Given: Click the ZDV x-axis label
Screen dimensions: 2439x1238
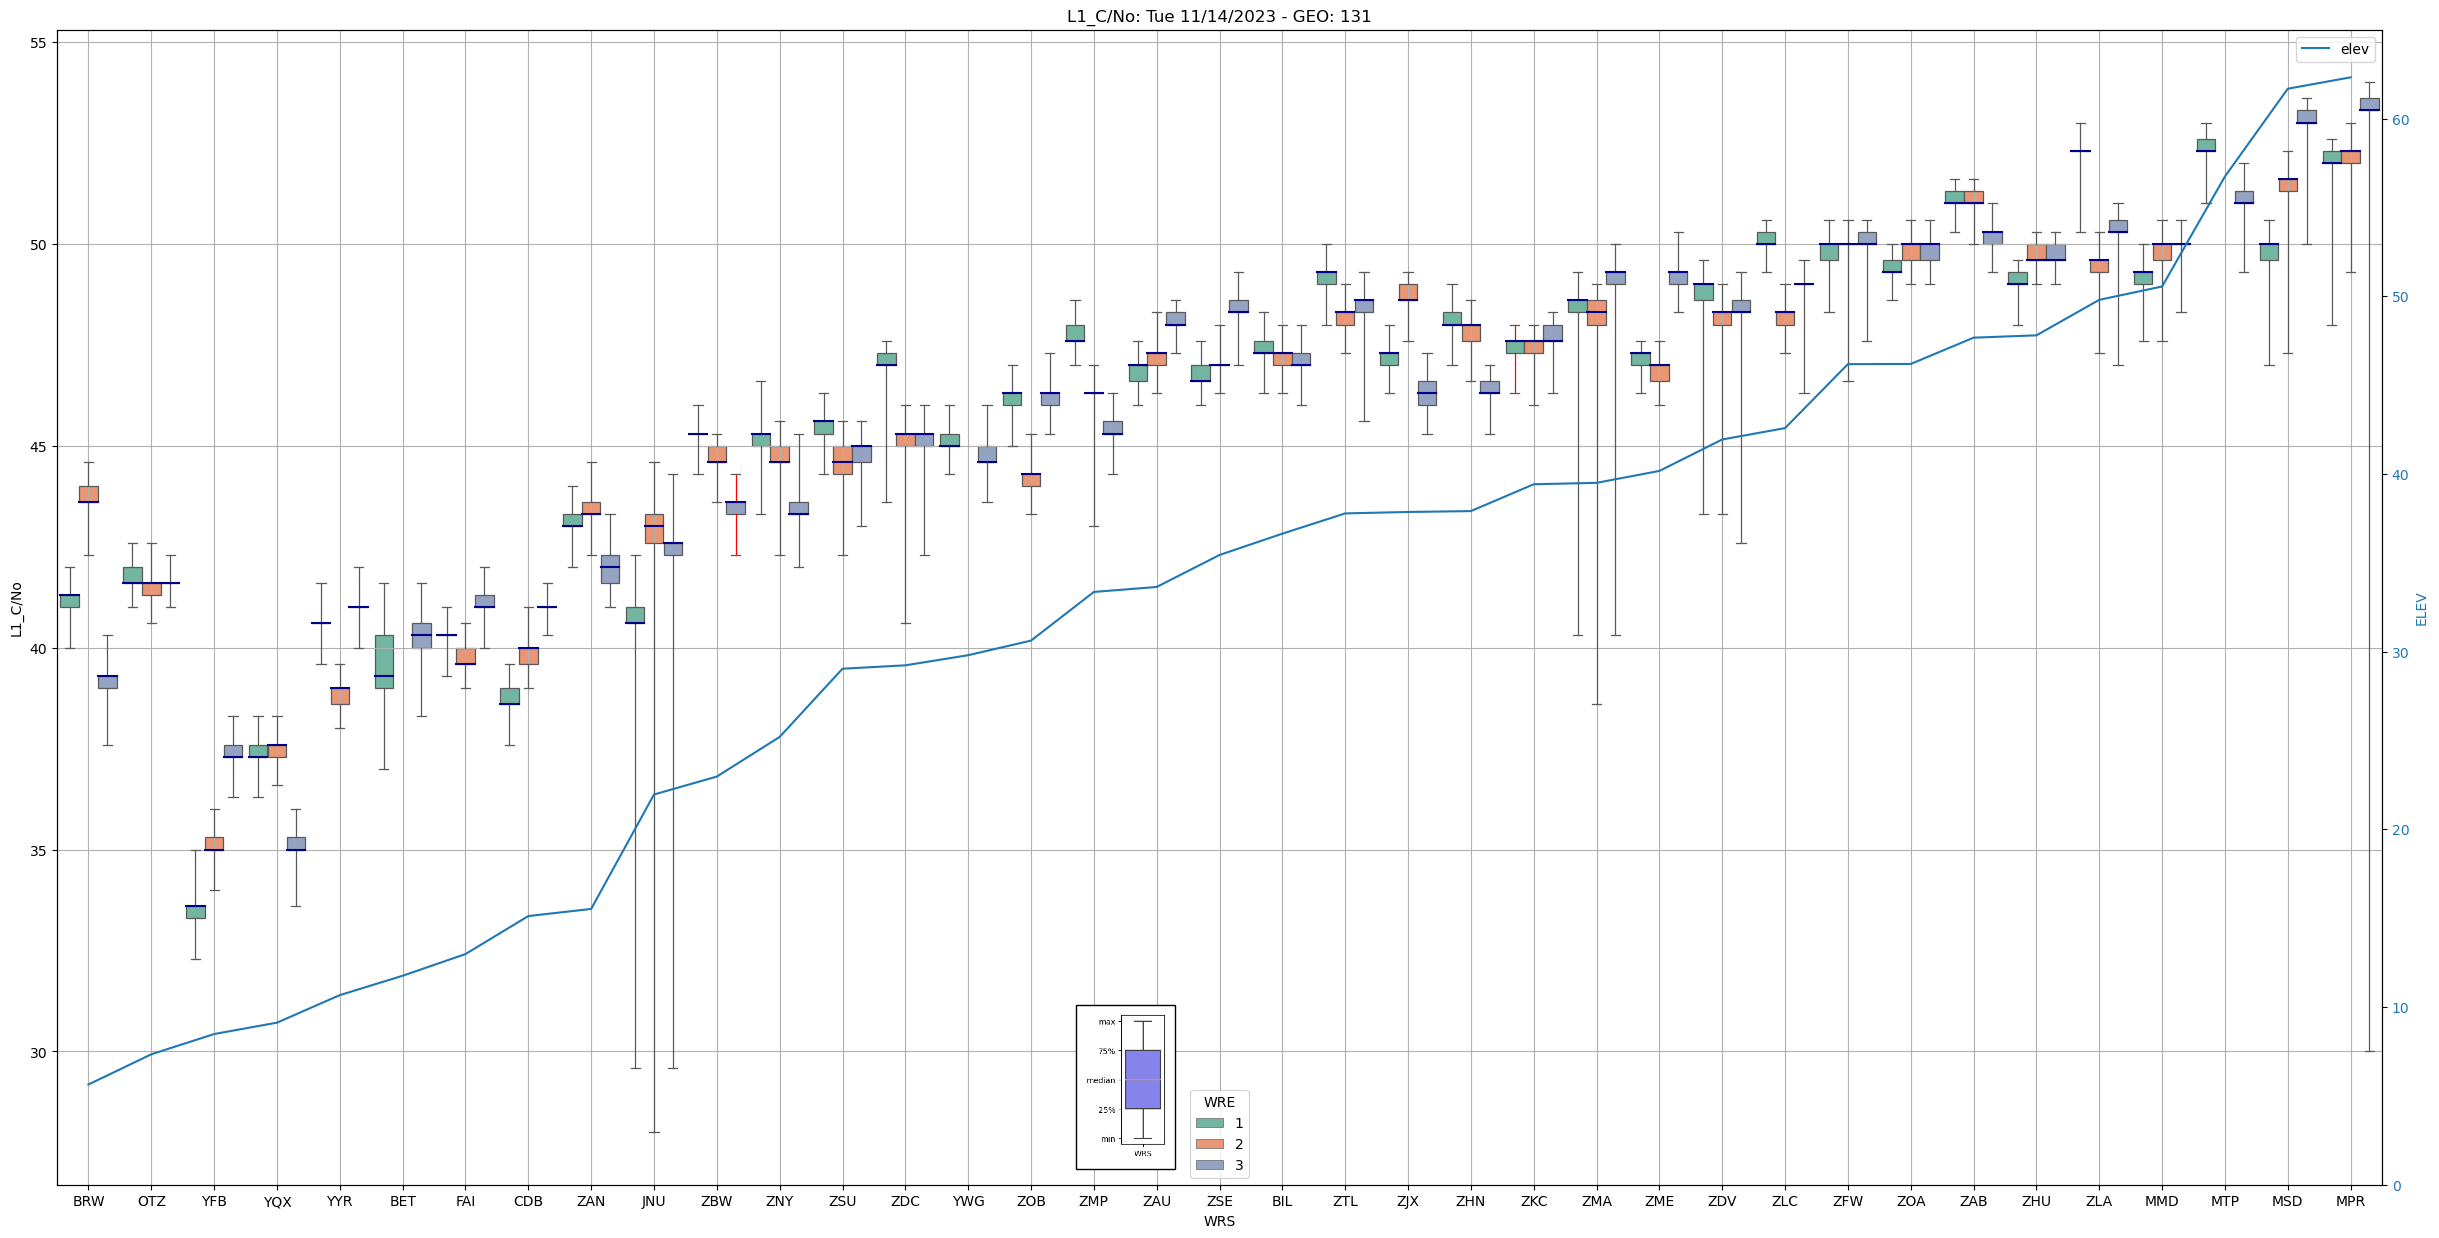Looking at the screenshot, I should click(1723, 1201).
